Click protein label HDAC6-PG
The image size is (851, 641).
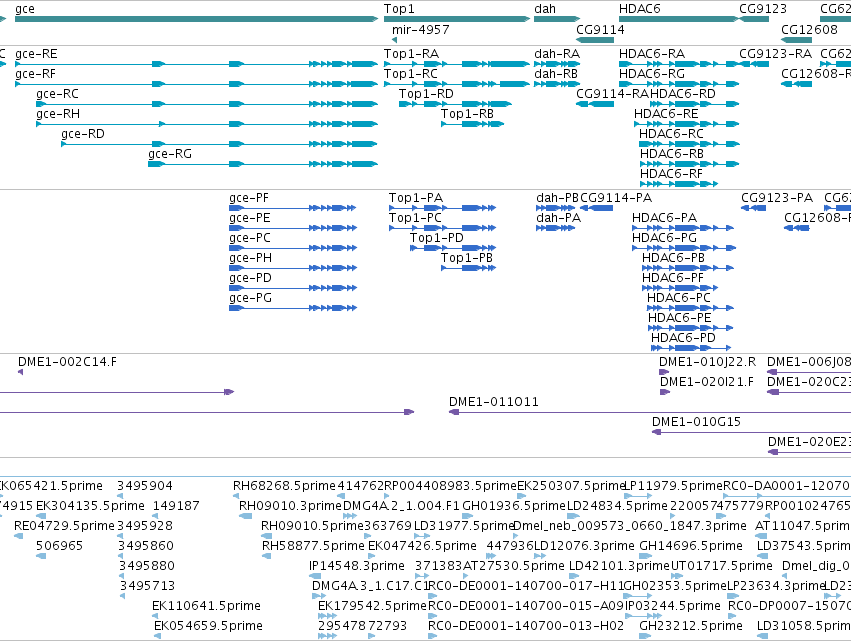(664, 238)
